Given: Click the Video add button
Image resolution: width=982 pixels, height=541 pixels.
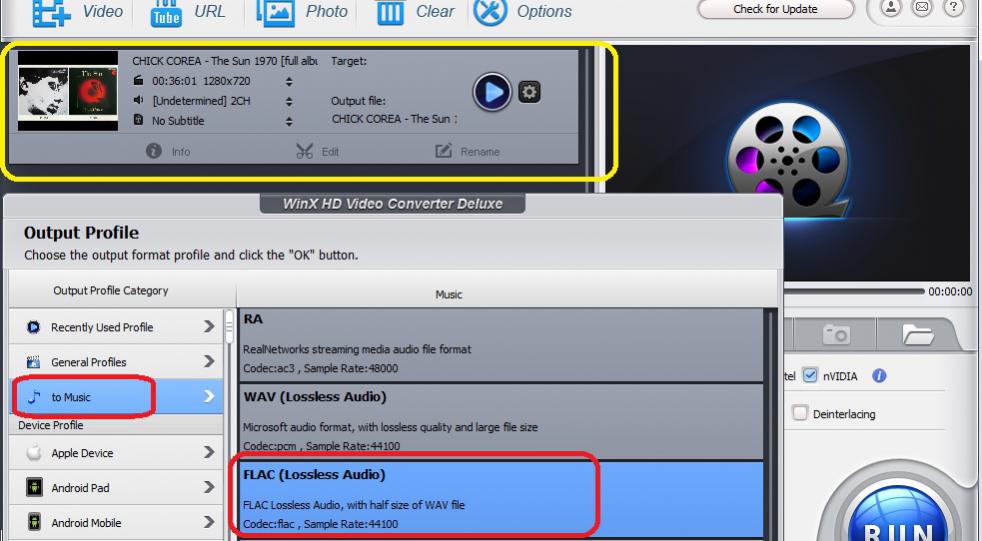Looking at the screenshot, I should click(48, 11).
